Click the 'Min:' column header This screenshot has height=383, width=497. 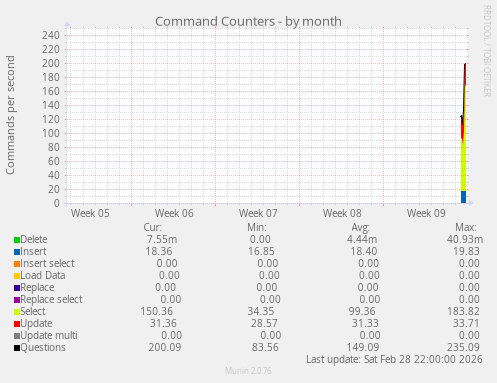tap(257, 227)
